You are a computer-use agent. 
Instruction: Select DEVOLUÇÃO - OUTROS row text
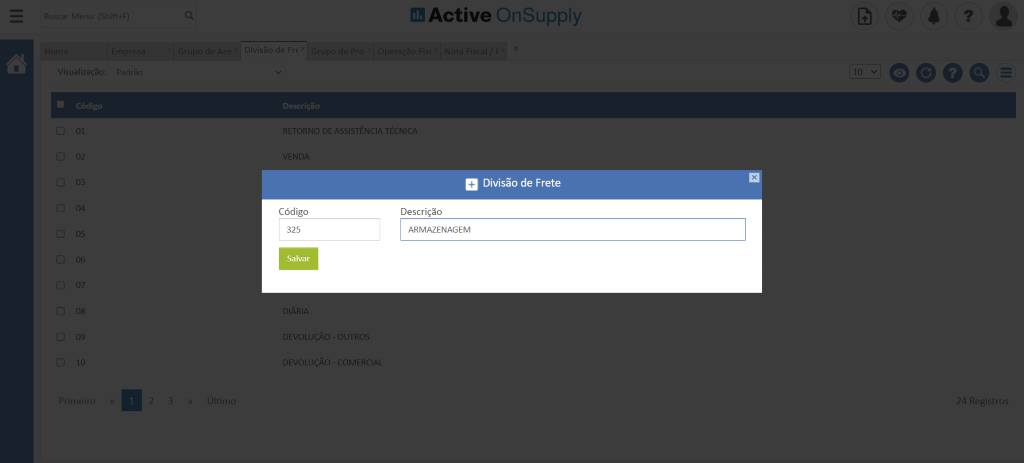point(326,337)
